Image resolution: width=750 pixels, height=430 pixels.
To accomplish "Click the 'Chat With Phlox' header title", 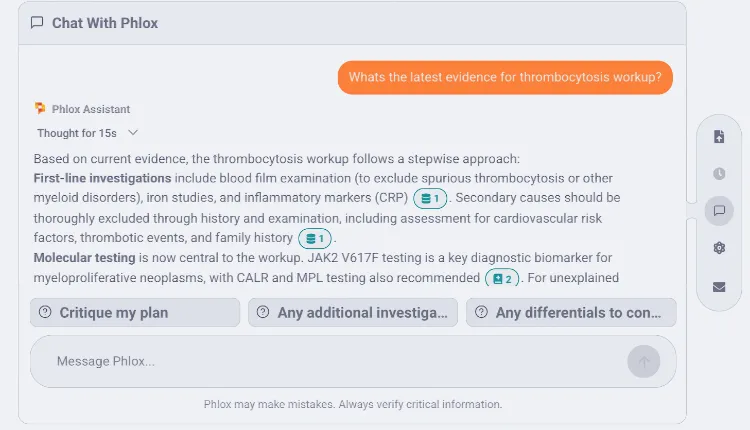I will (x=105, y=23).
